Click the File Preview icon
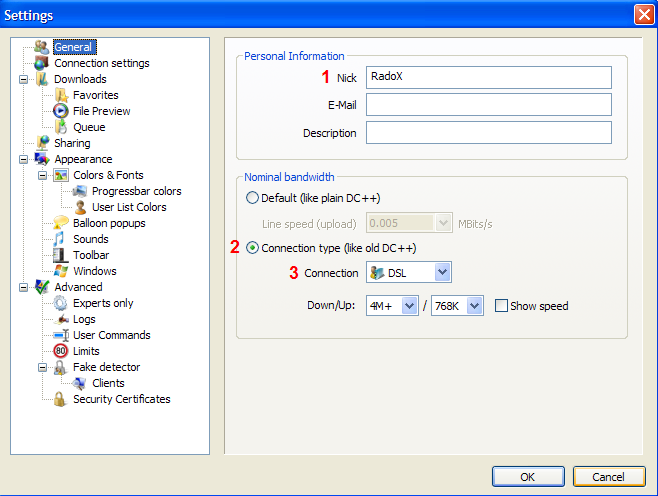The height and width of the screenshot is (496, 658). (x=61, y=111)
